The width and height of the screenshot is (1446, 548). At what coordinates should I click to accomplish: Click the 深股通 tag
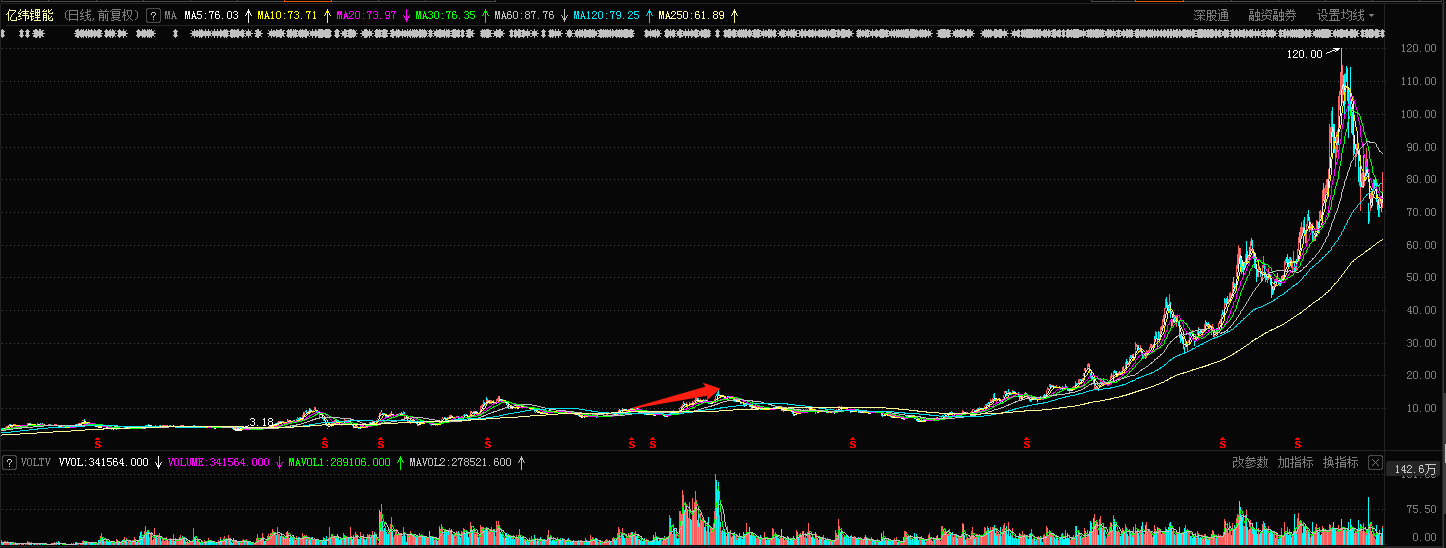tap(1211, 16)
